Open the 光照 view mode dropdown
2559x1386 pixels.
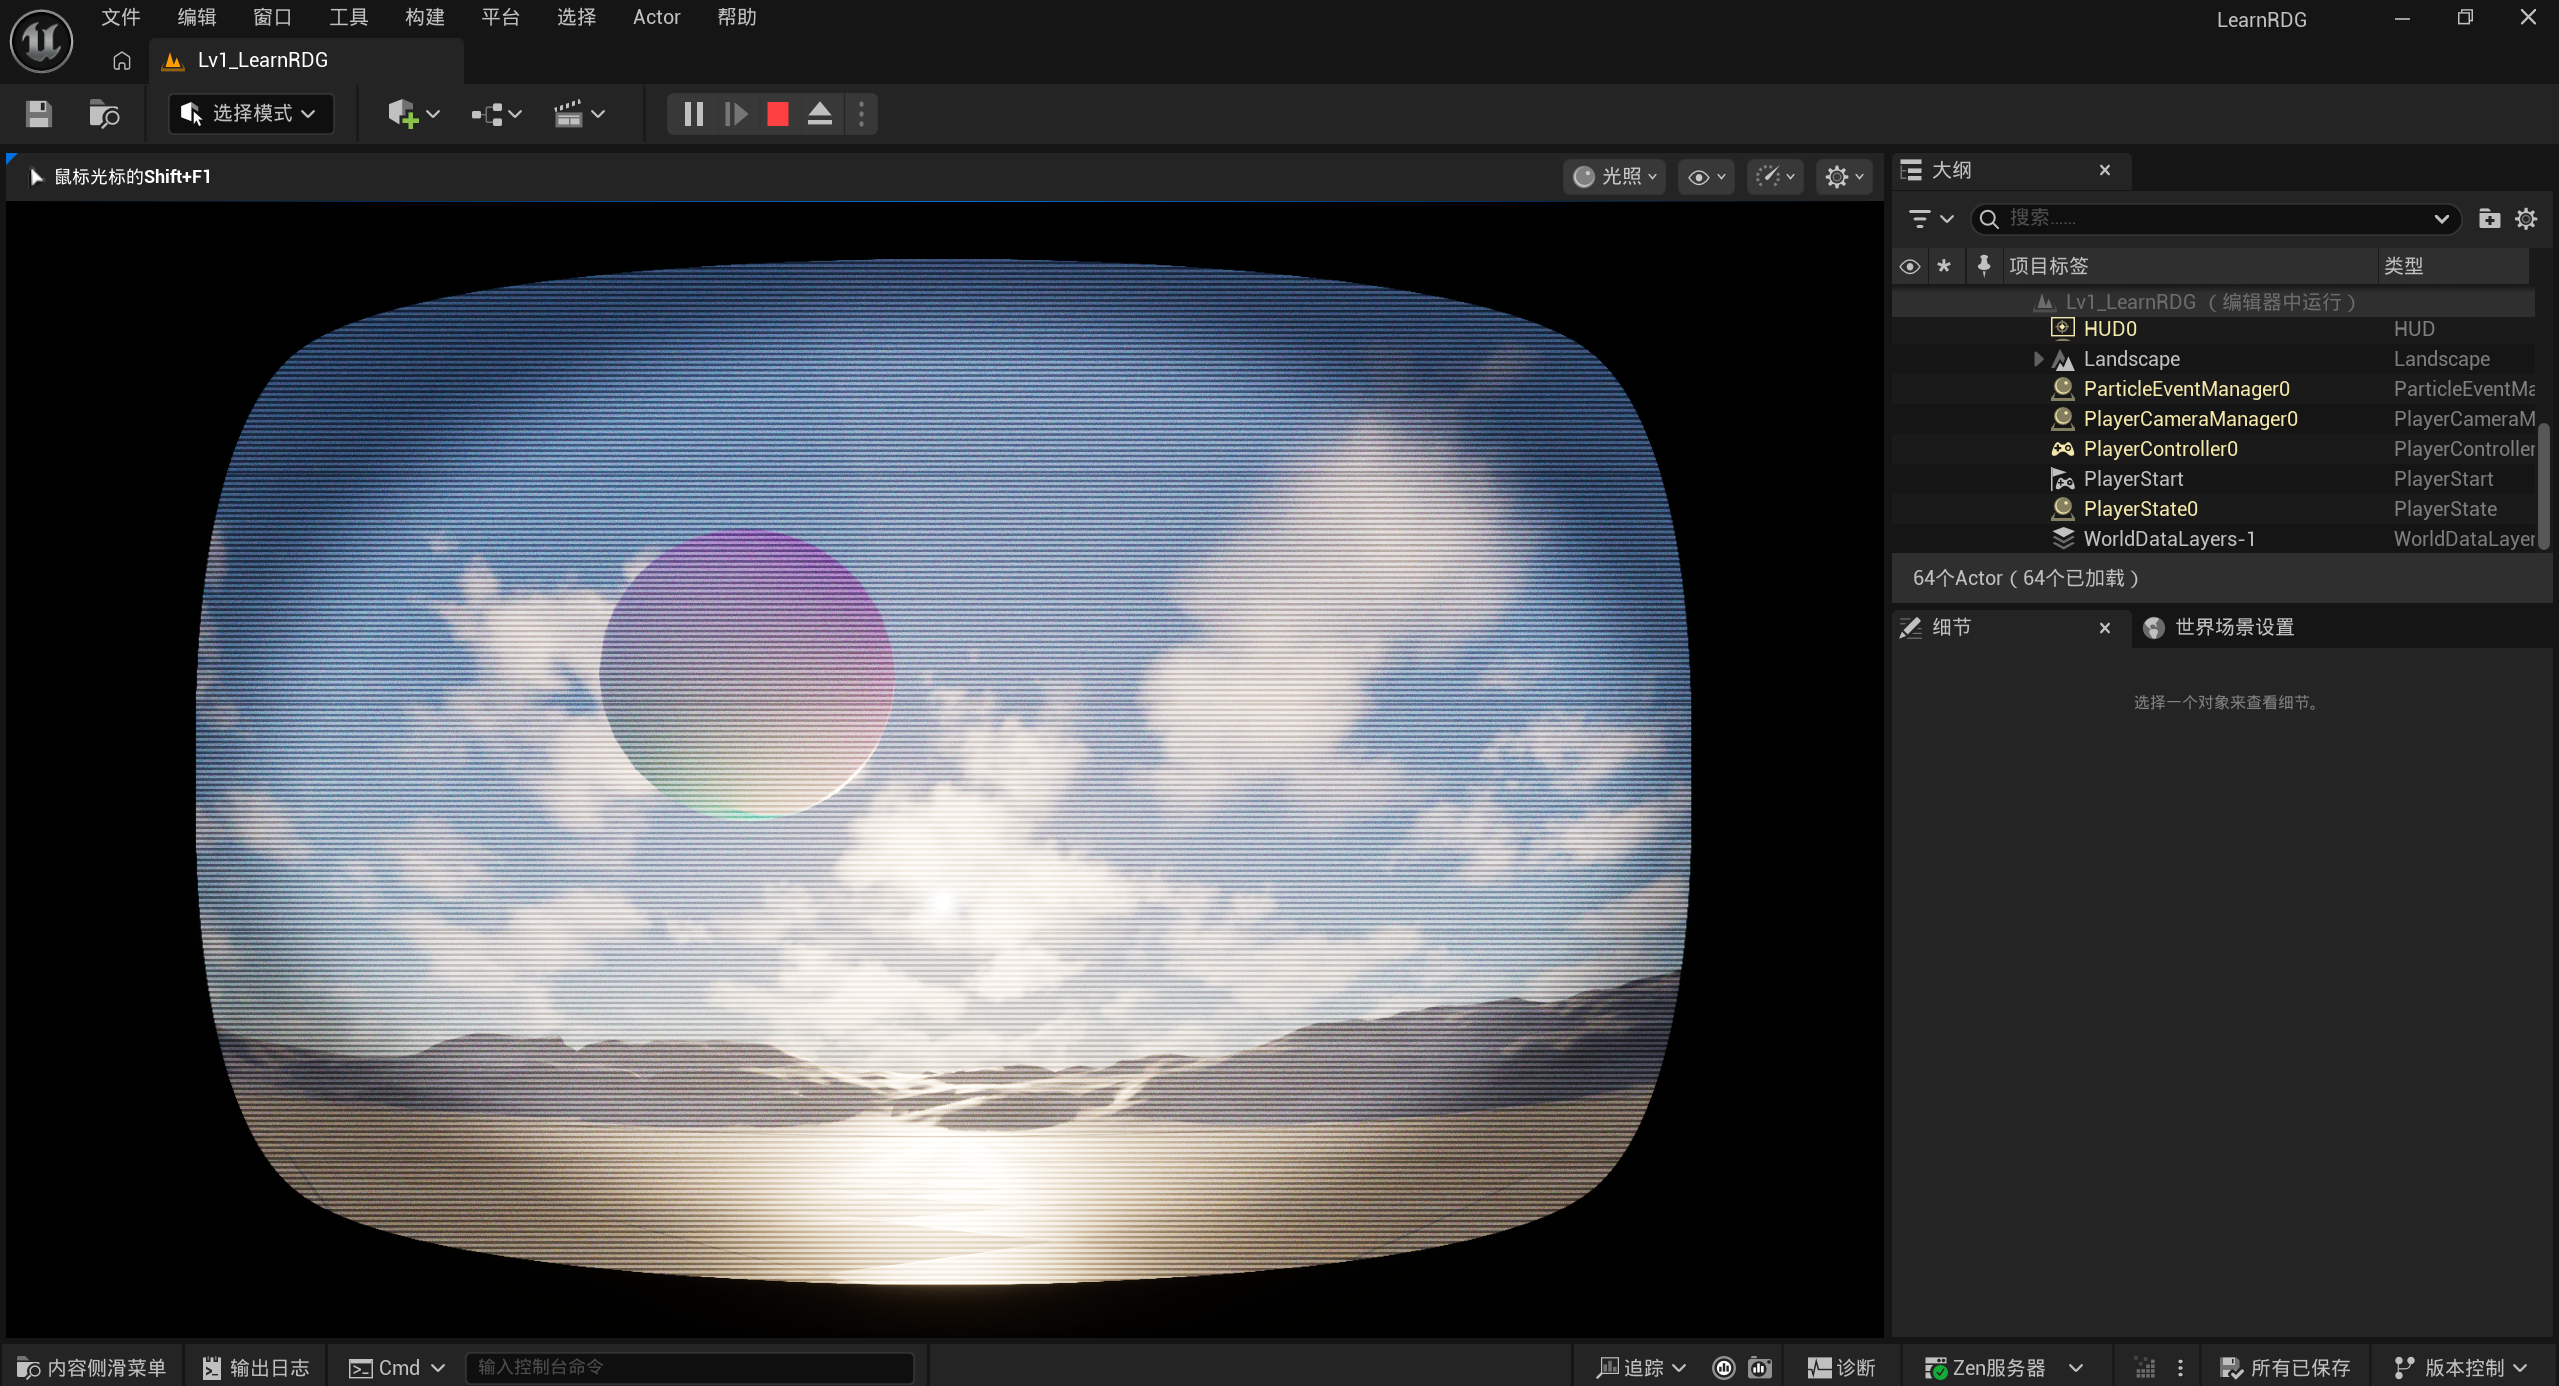1614,177
